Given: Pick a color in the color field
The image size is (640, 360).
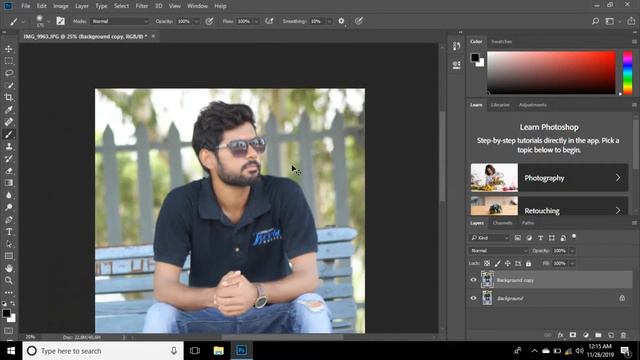Looking at the screenshot, I should (x=551, y=73).
